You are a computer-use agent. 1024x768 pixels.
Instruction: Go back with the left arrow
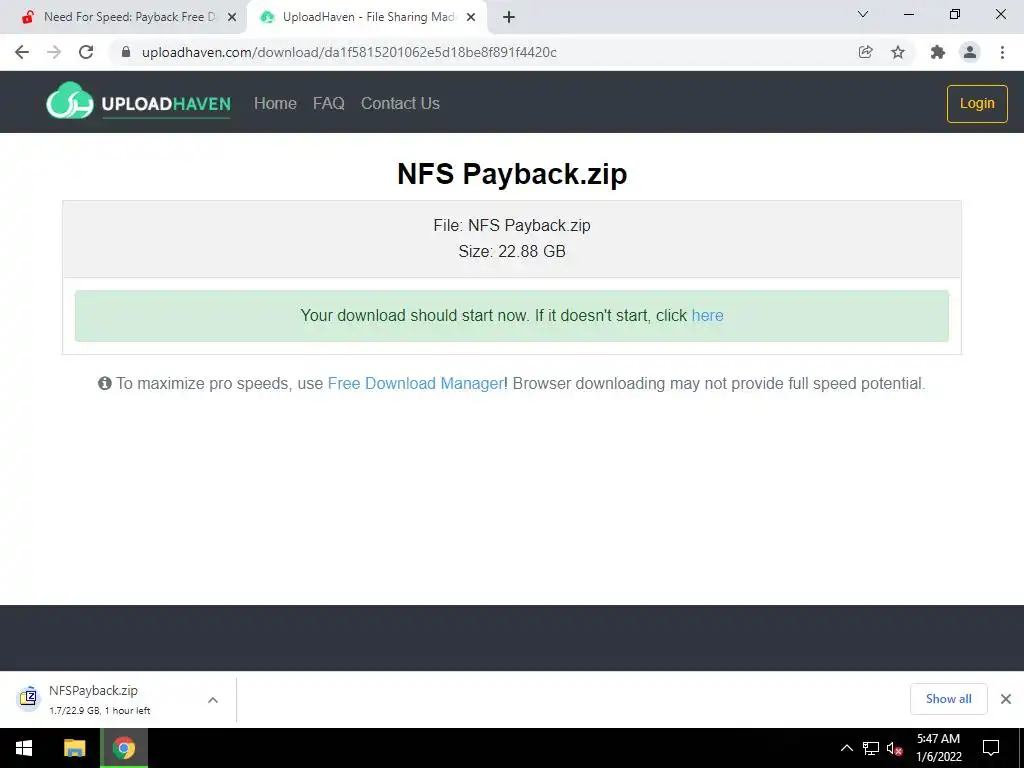[22, 52]
